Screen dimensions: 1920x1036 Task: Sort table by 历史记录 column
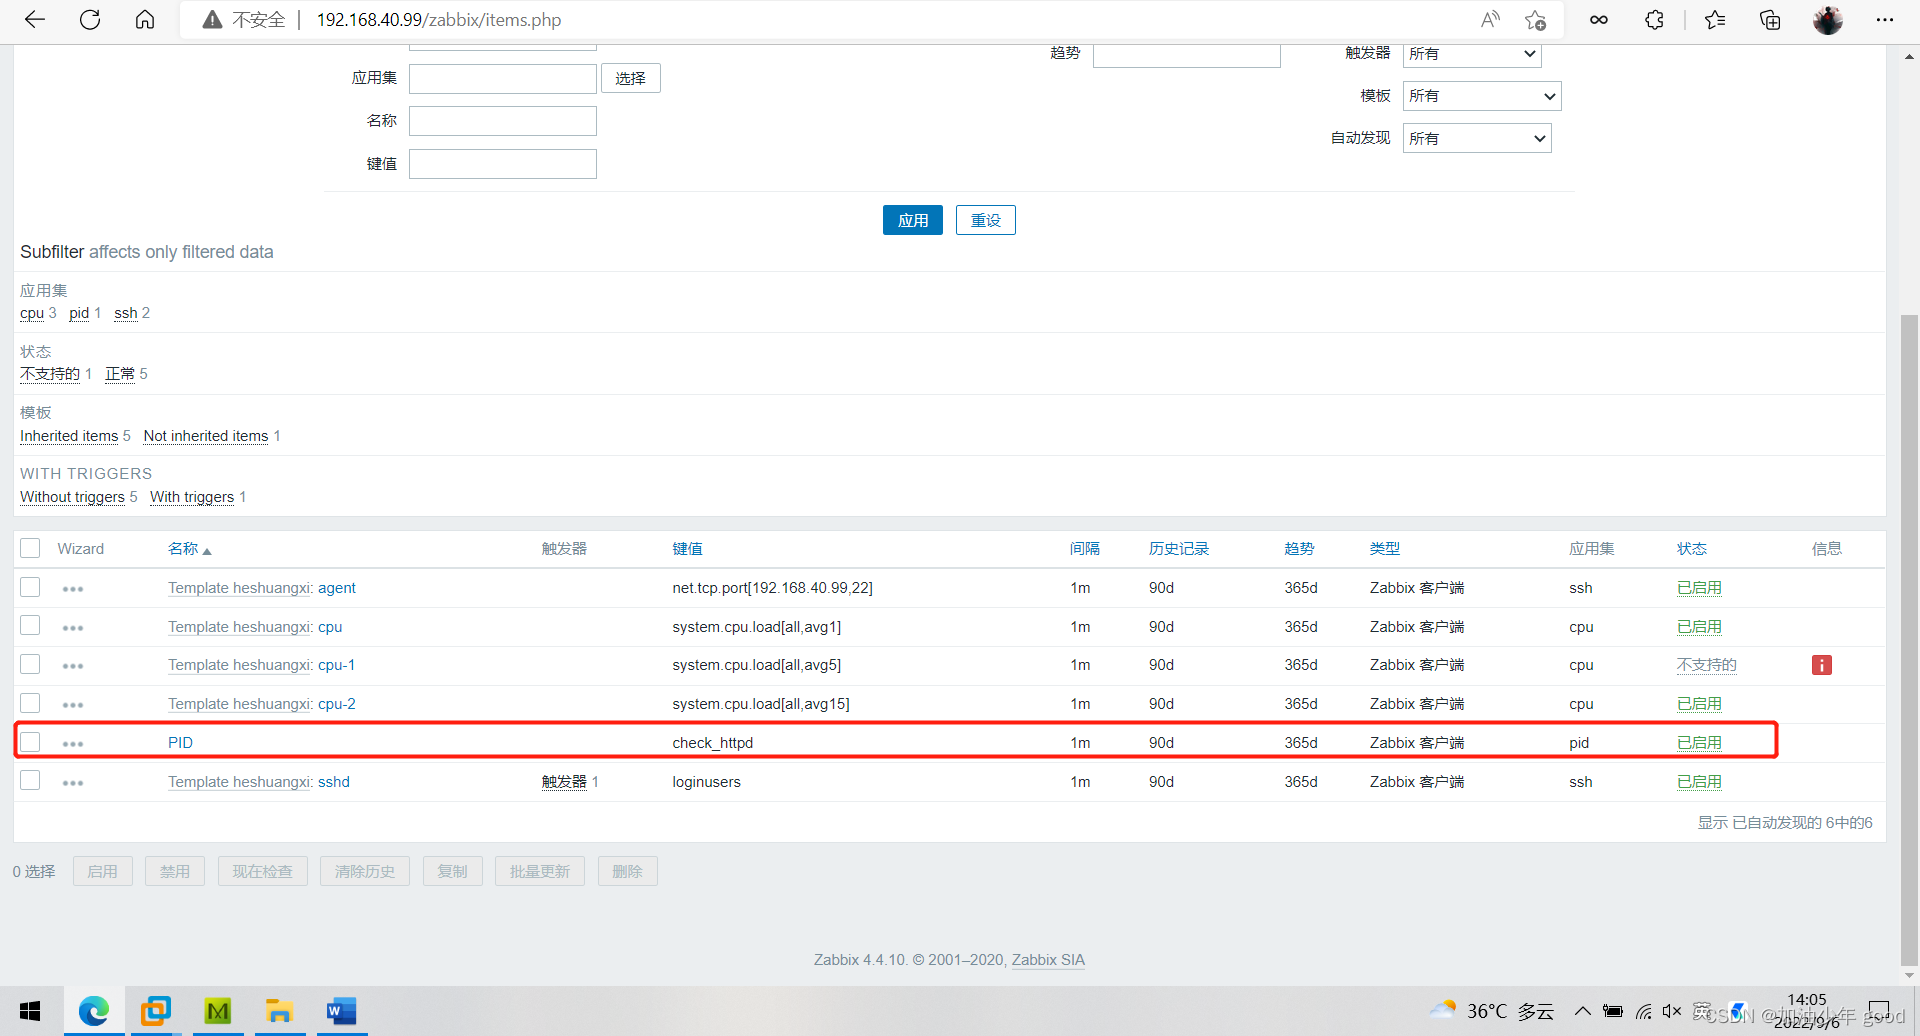(x=1179, y=549)
